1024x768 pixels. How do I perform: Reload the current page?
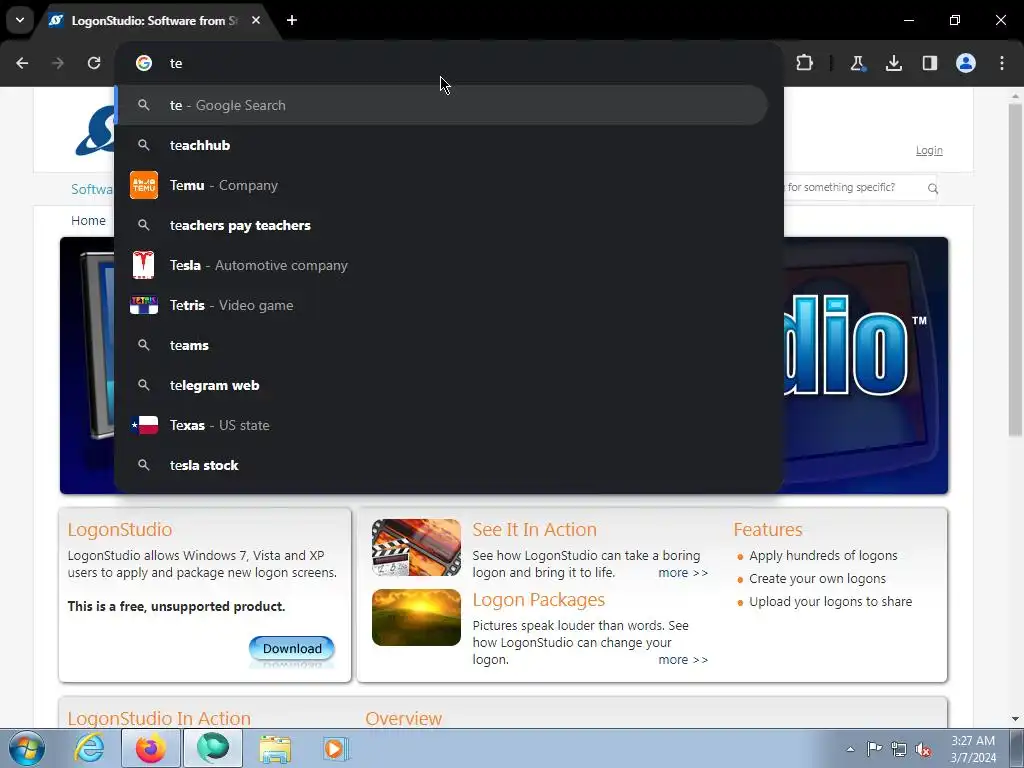point(94,63)
